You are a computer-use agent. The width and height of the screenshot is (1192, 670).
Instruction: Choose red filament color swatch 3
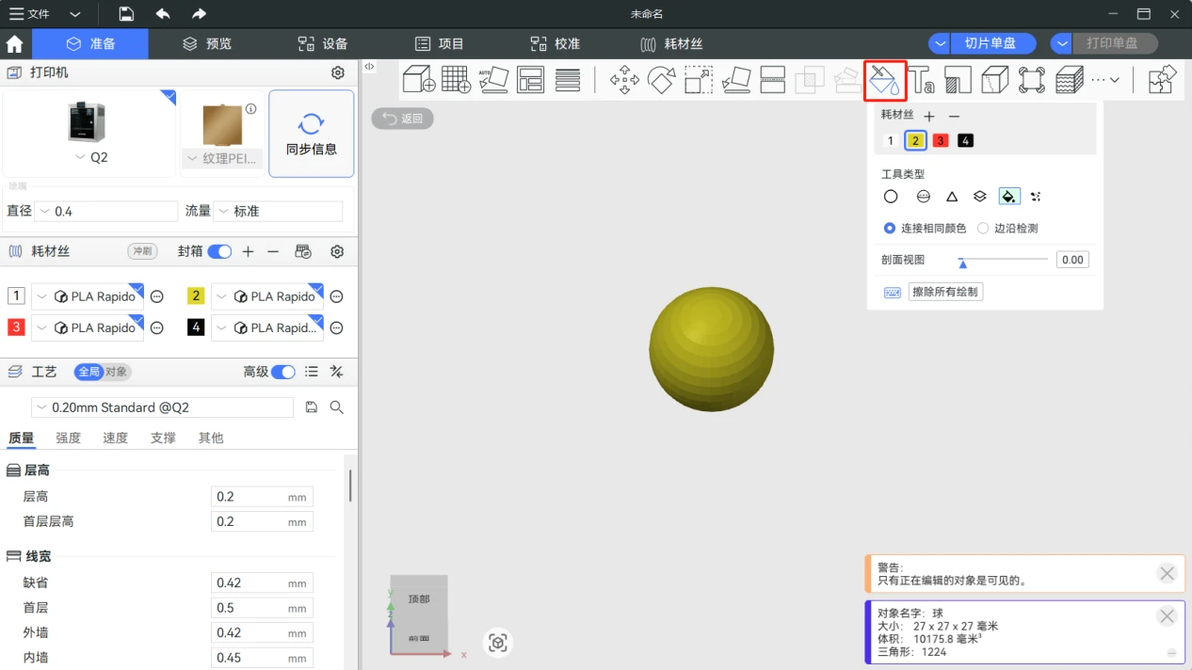tap(940, 141)
